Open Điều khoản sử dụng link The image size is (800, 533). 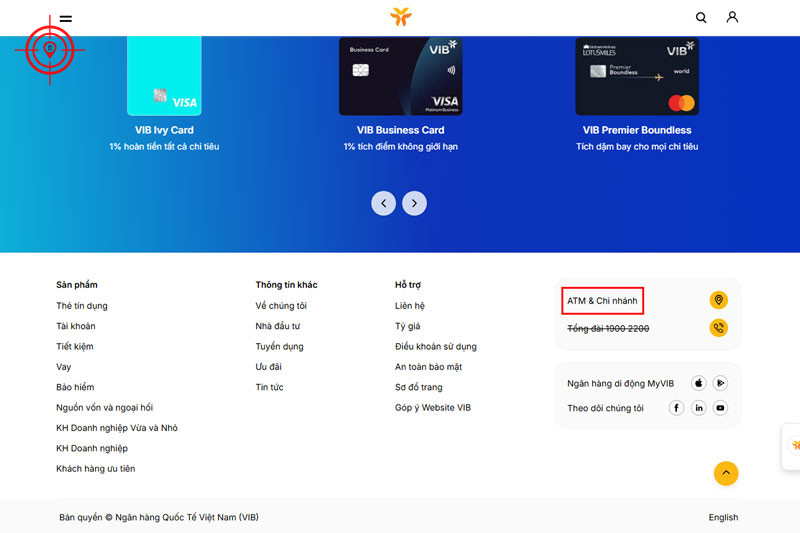tap(436, 346)
